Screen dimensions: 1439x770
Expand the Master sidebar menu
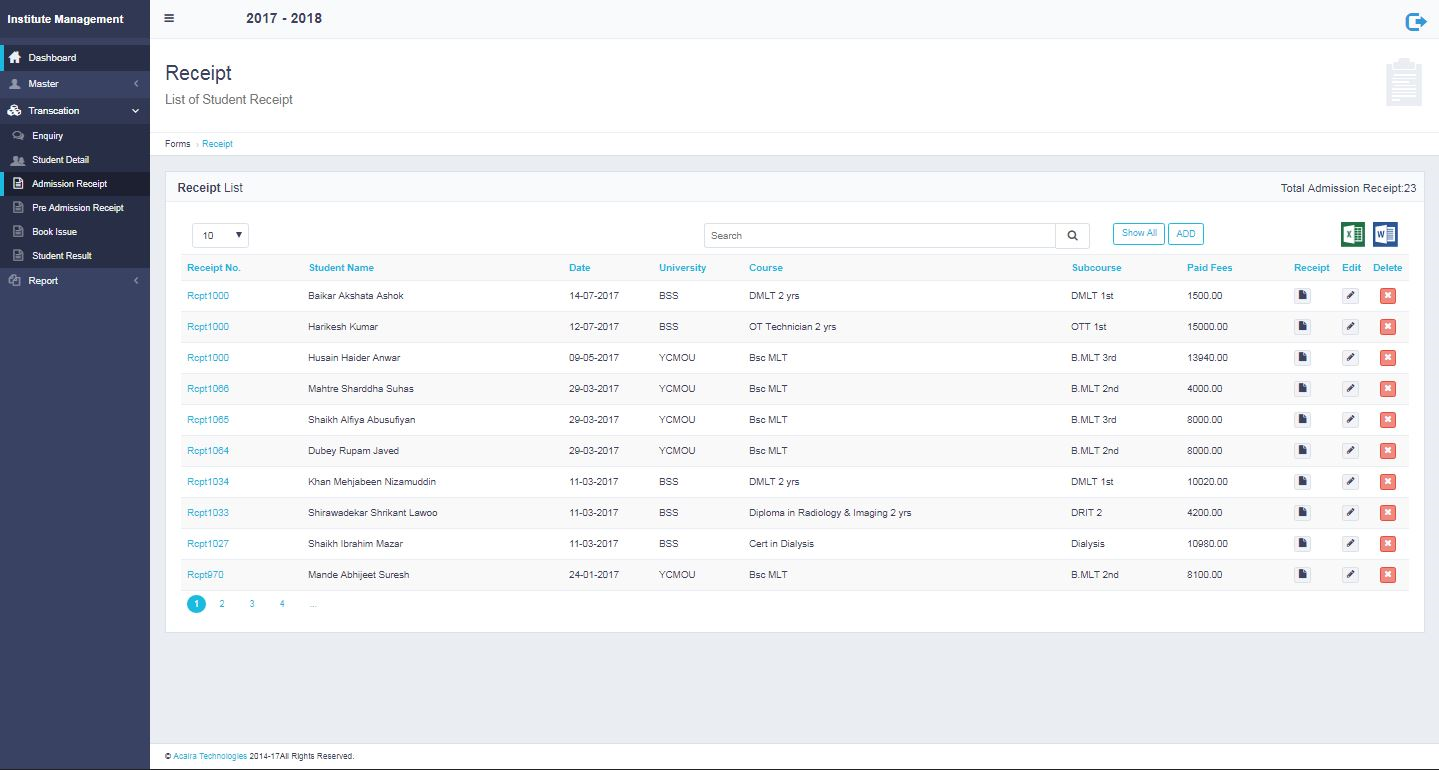[x=74, y=84]
